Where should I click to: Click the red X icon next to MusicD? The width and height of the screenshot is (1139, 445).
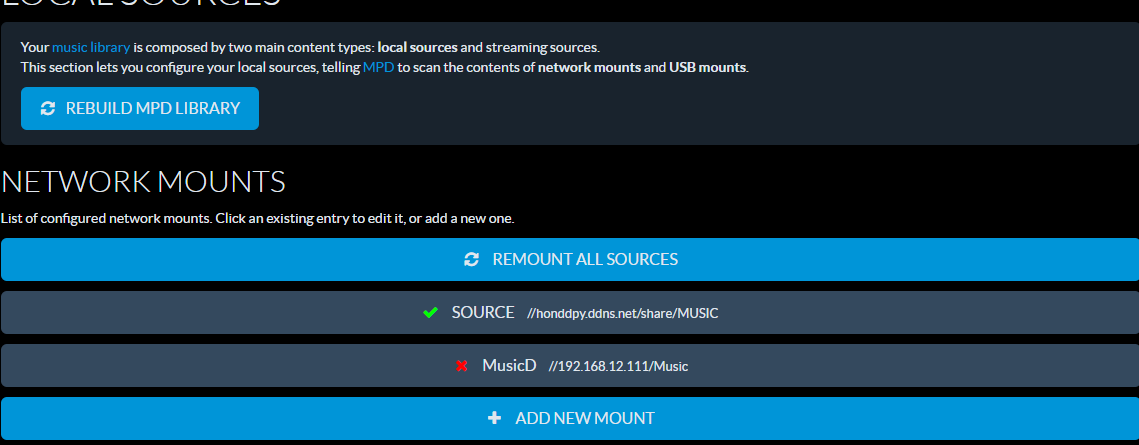tap(461, 366)
